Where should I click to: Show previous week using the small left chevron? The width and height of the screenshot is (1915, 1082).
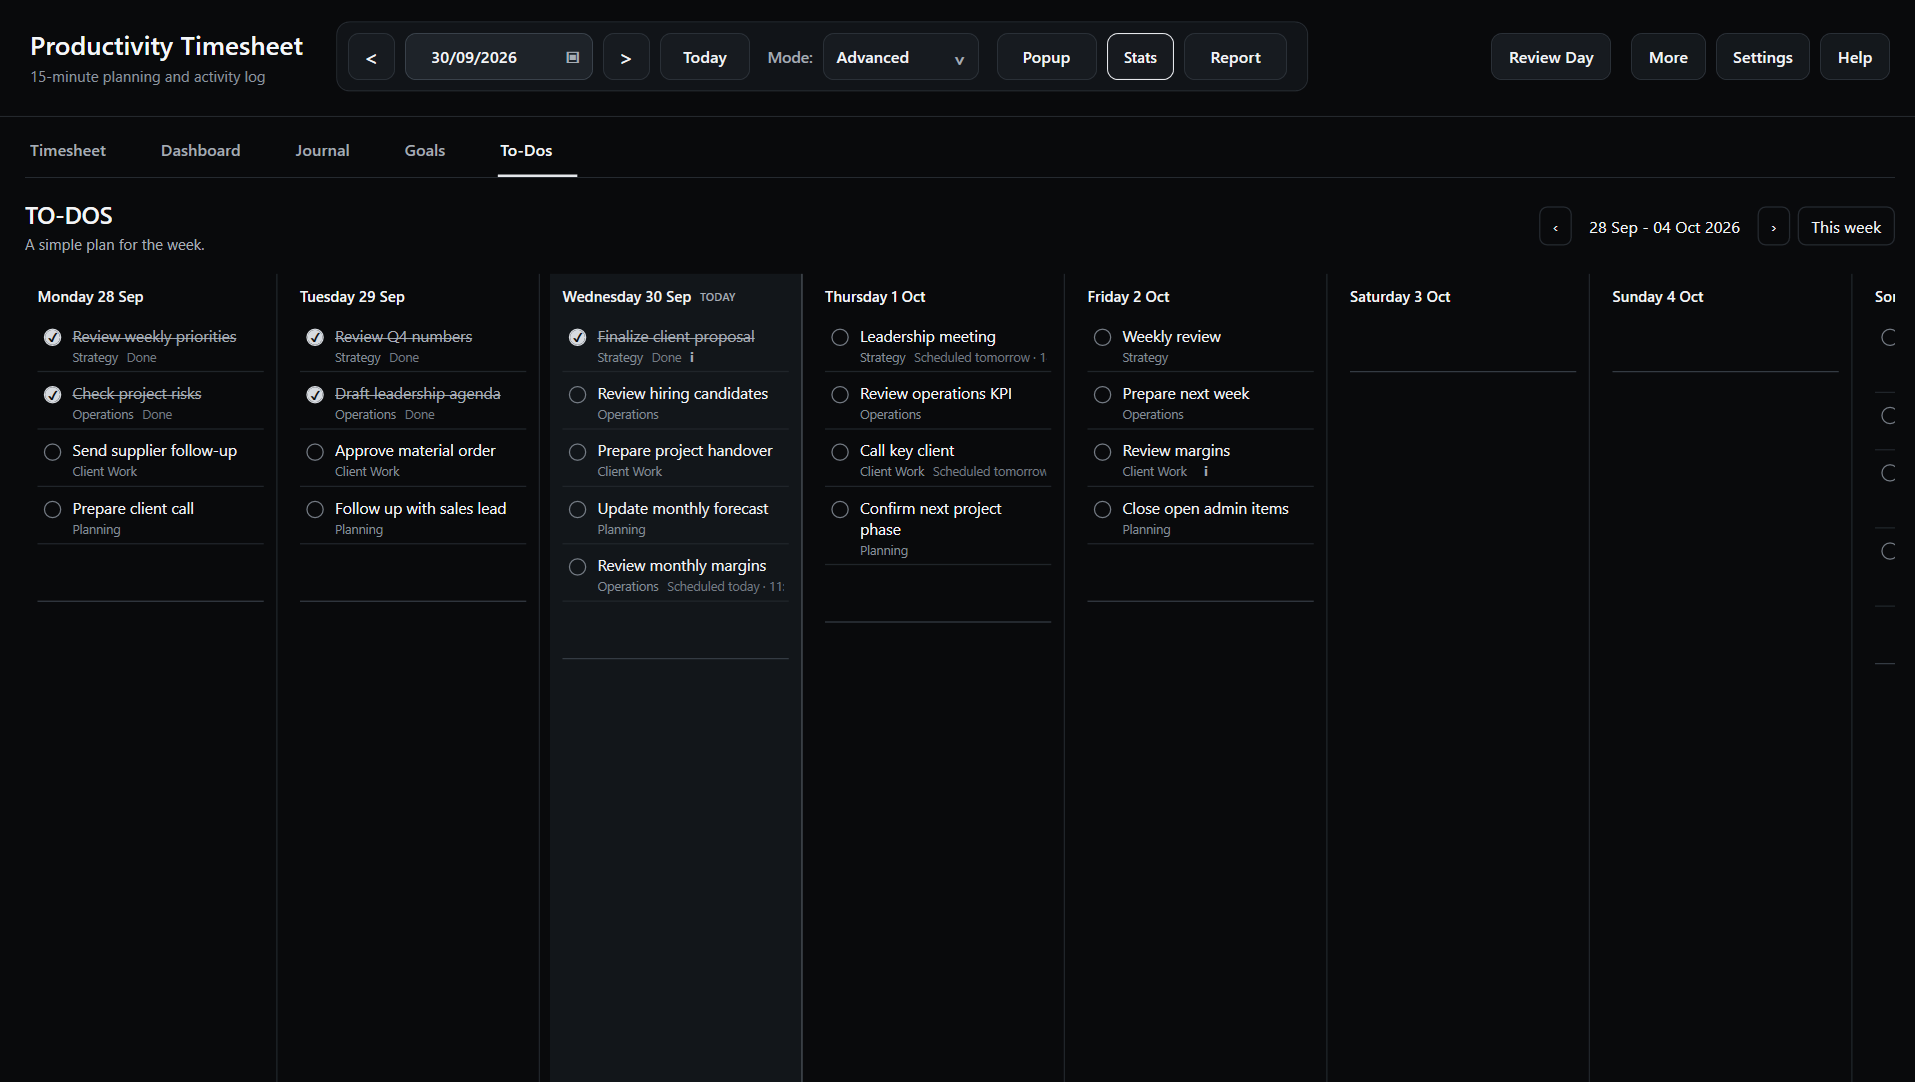1555,227
